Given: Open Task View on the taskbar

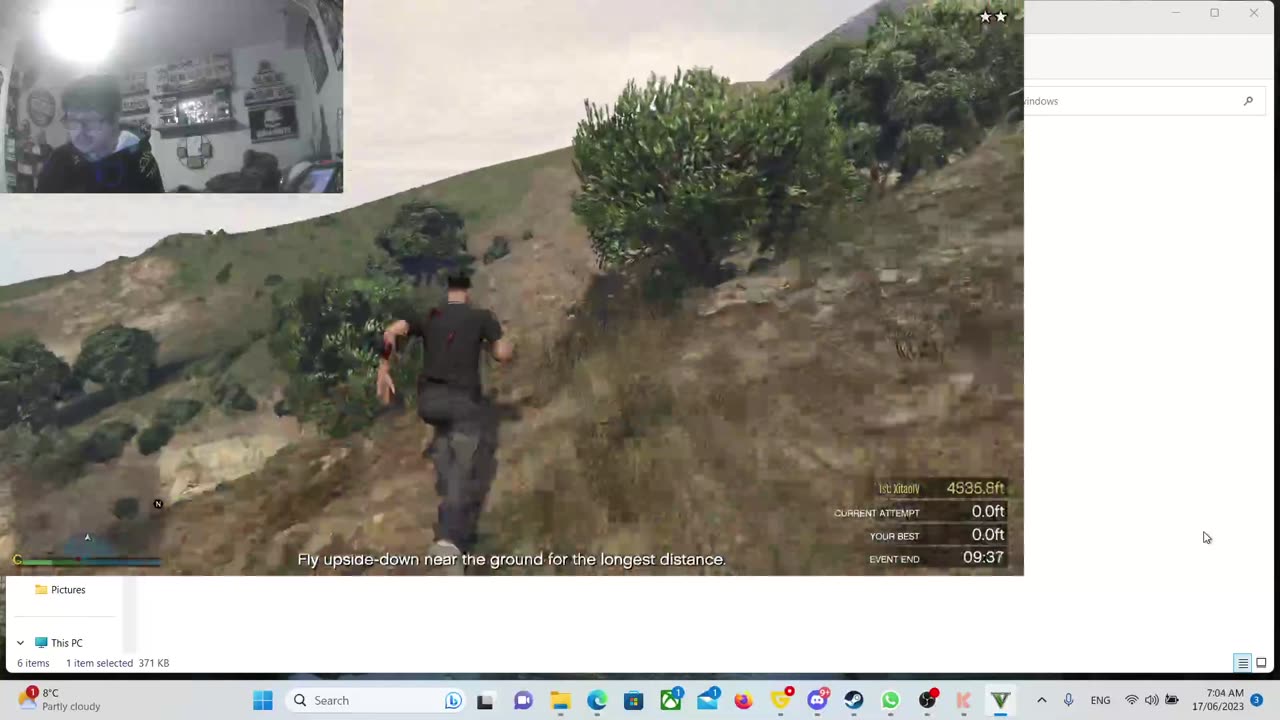Looking at the screenshot, I should [x=485, y=700].
